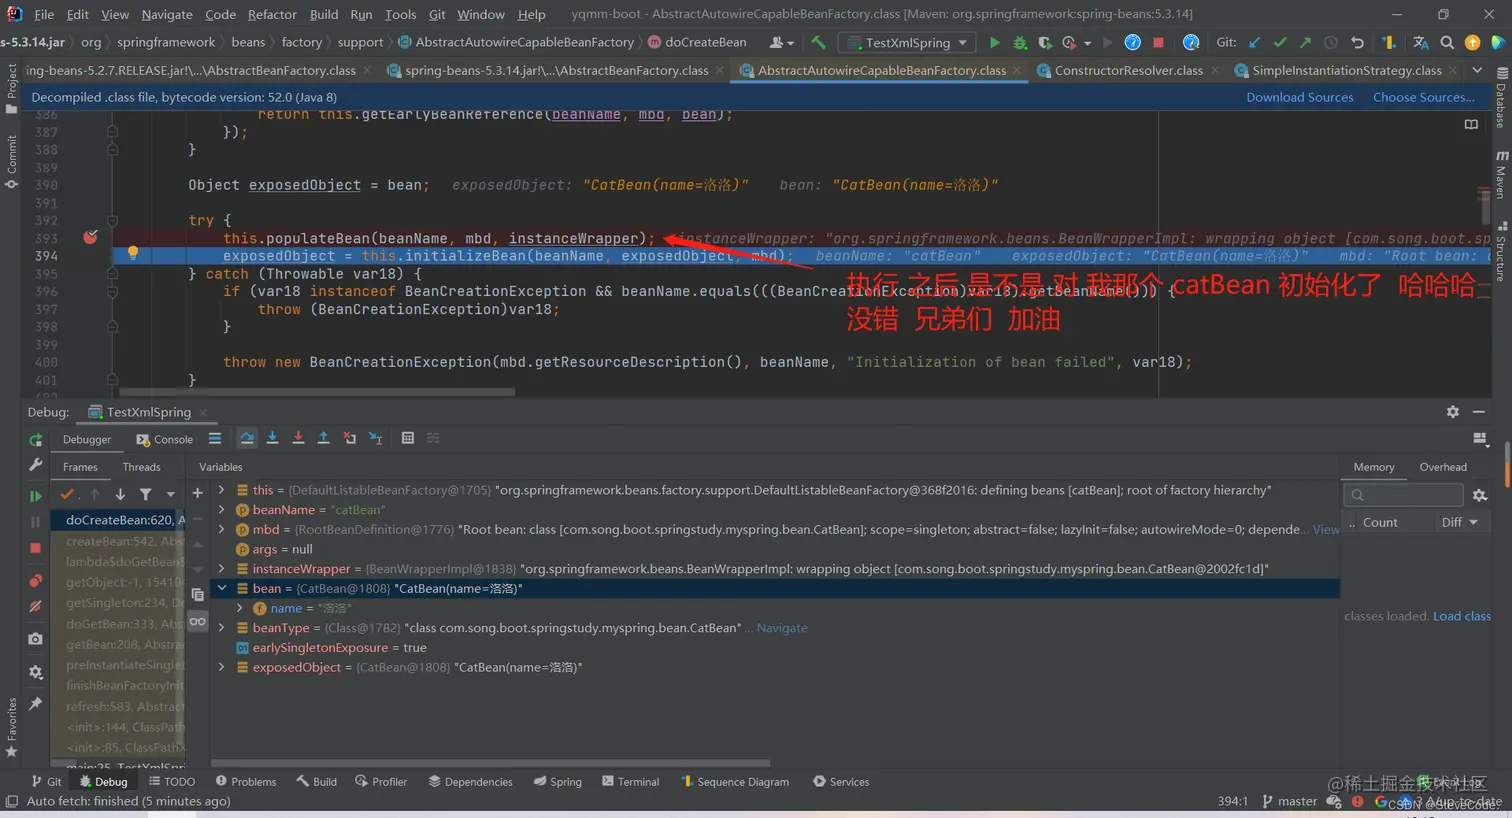This screenshot has height=818, width=1512.
Task: Click the Run to Cursor icon
Action: (x=375, y=438)
